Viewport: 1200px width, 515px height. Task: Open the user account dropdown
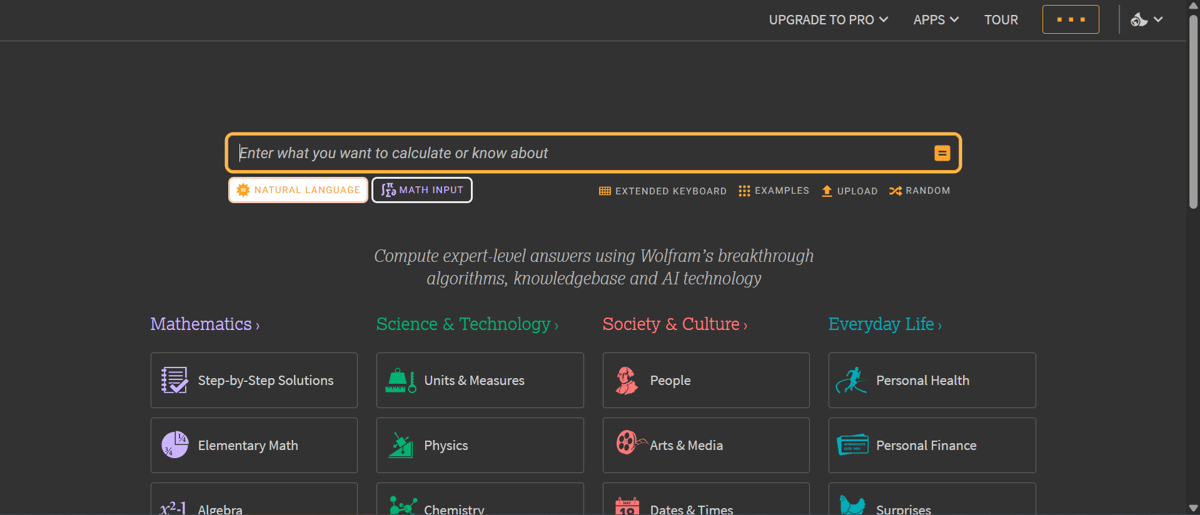coord(1147,19)
